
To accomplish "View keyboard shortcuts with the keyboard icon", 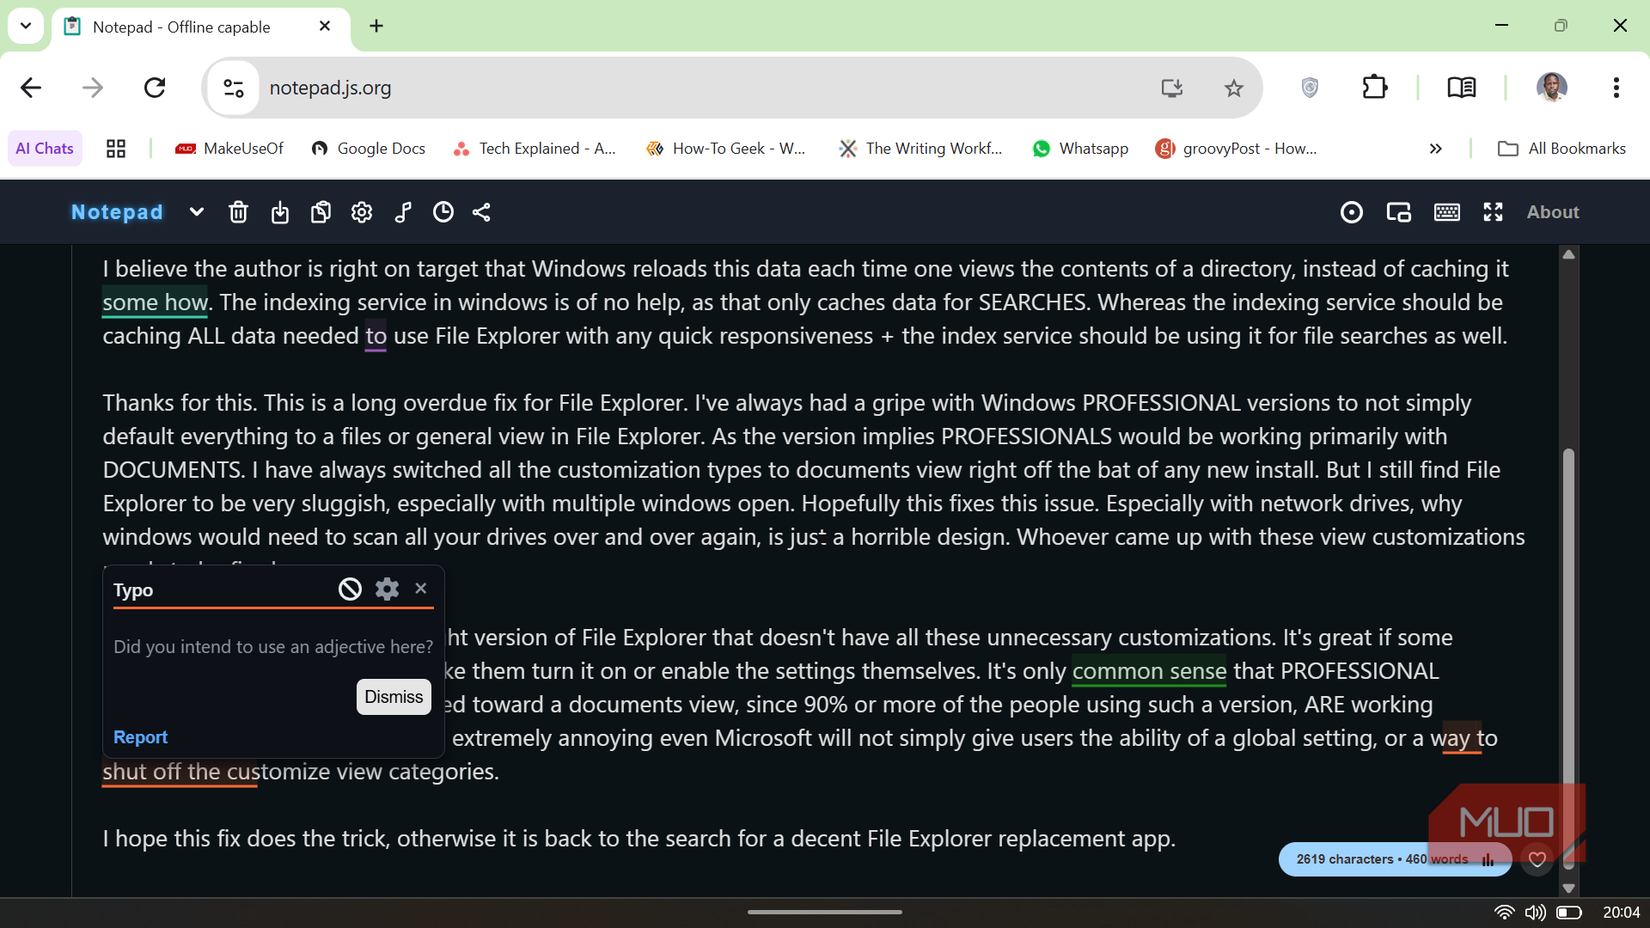I will click(x=1447, y=212).
